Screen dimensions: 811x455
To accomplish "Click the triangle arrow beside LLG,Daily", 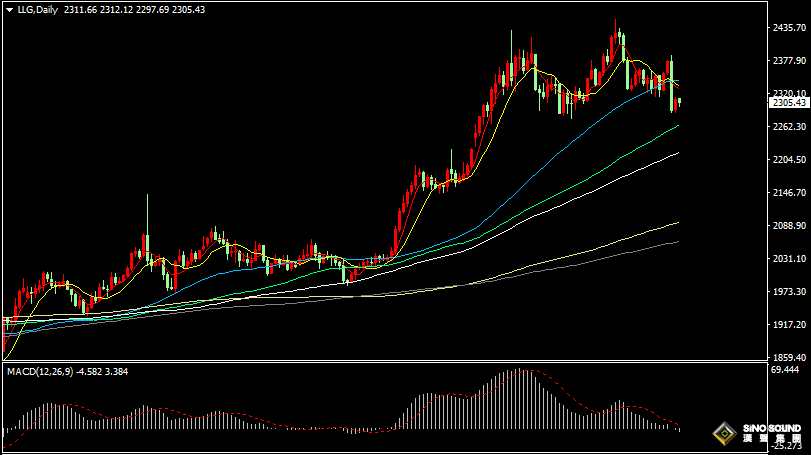I will click(8, 9).
